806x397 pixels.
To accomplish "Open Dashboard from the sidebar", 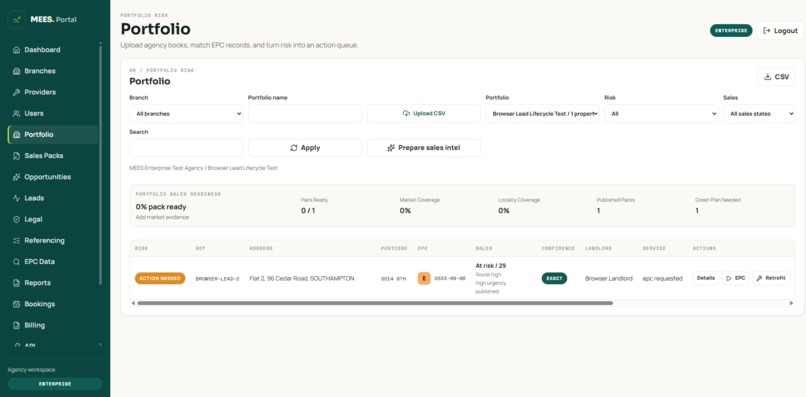I will pyautogui.click(x=53, y=50).
